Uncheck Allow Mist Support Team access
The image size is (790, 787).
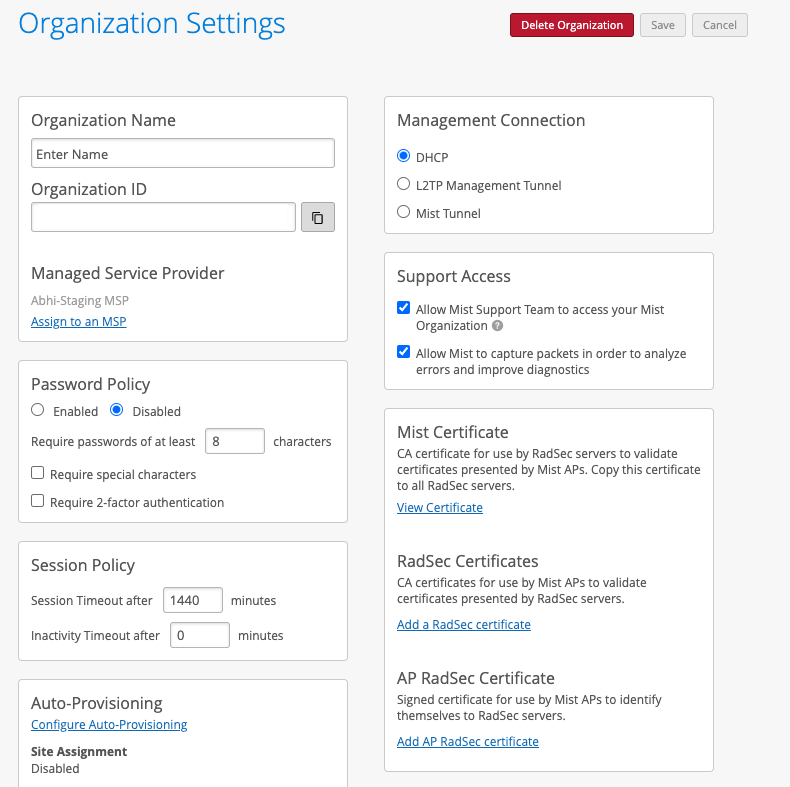(x=404, y=308)
